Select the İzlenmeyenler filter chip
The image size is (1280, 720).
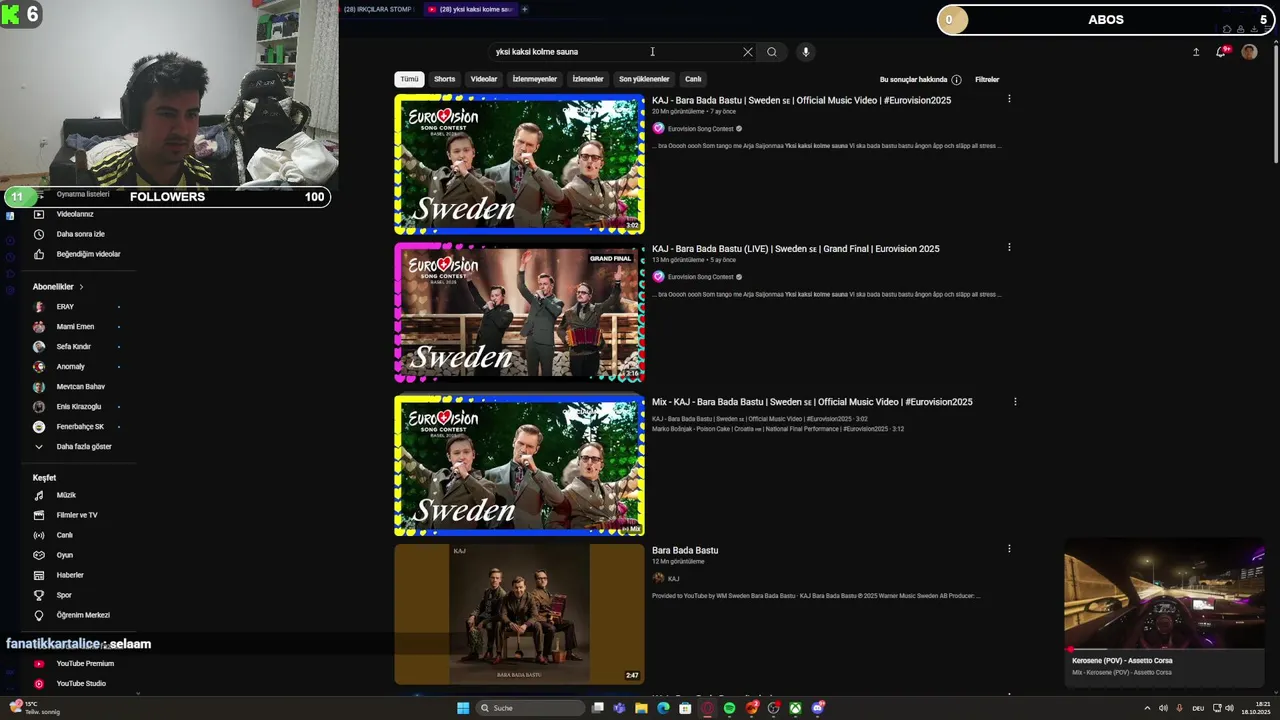click(535, 79)
